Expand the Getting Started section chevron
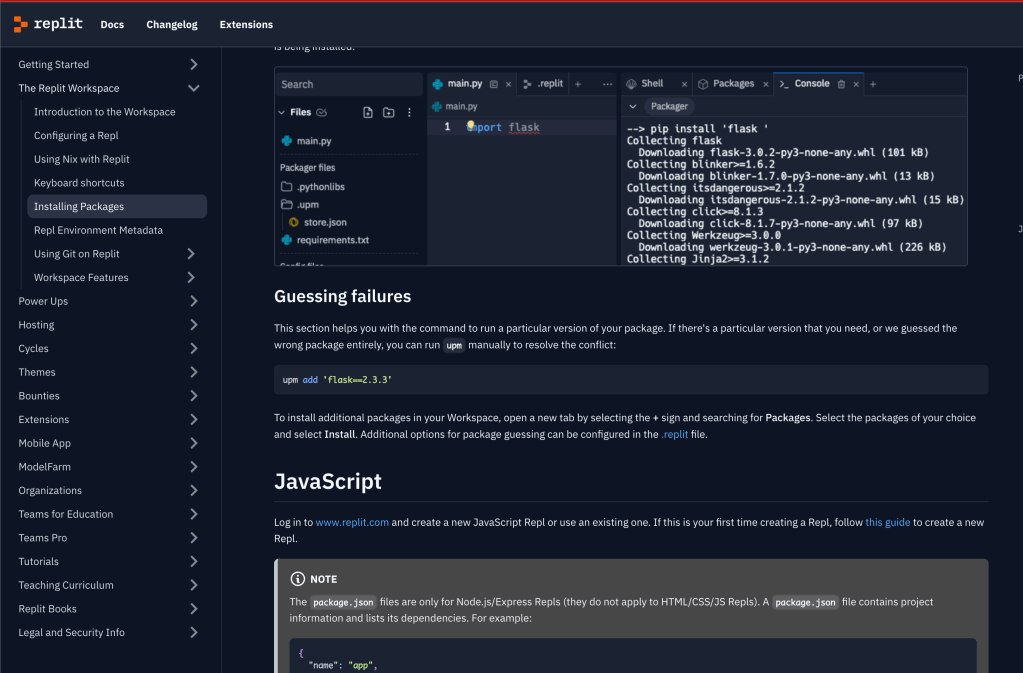The width and height of the screenshot is (1023, 673). tap(194, 65)
